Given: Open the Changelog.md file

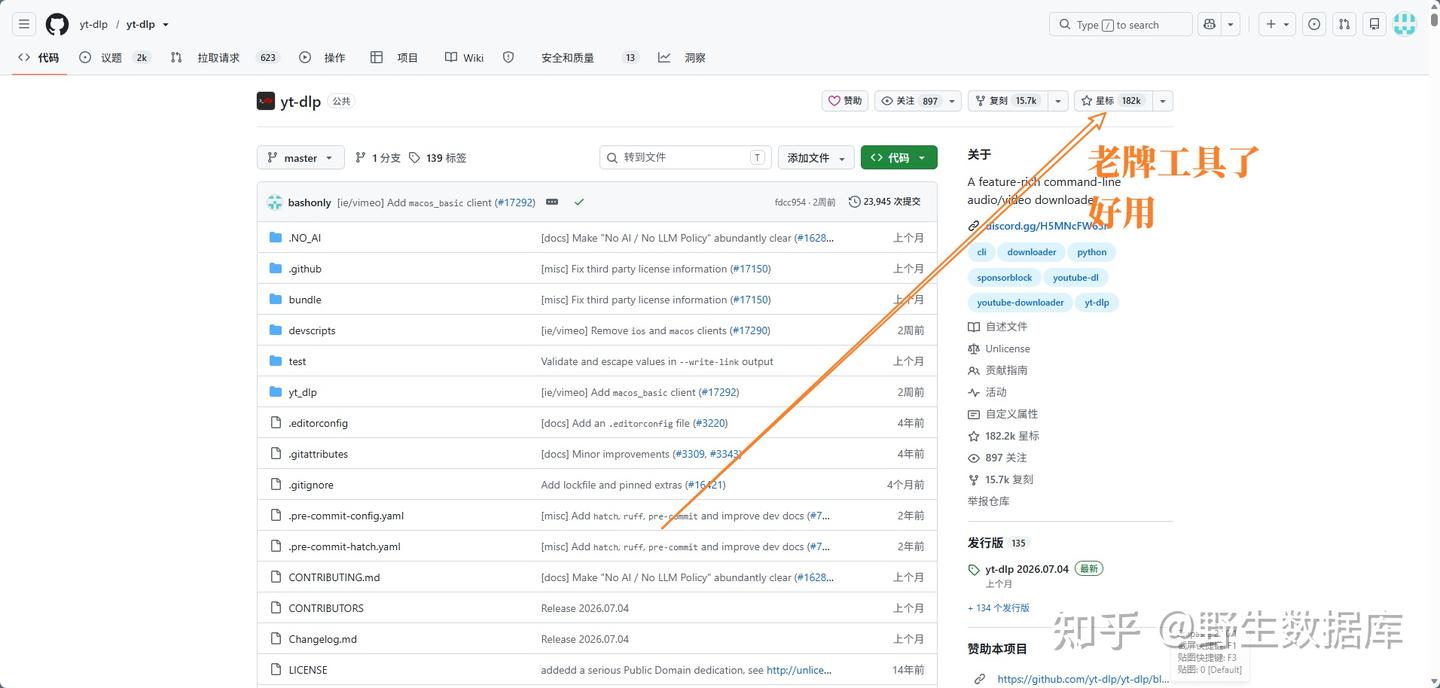Looking at the screenshot, I should pos(323,639).
